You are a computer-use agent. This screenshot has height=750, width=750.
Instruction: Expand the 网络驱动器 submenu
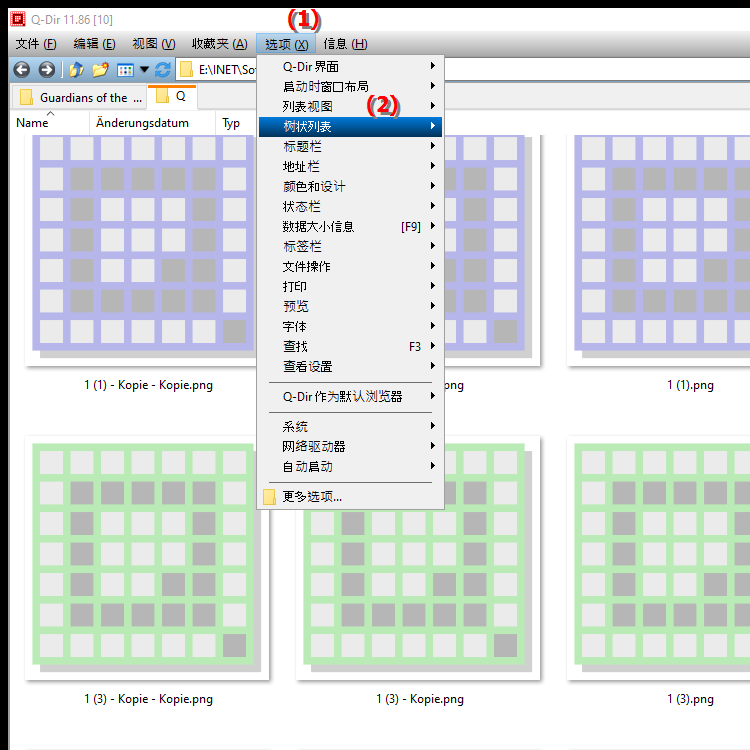click(350, 447)
